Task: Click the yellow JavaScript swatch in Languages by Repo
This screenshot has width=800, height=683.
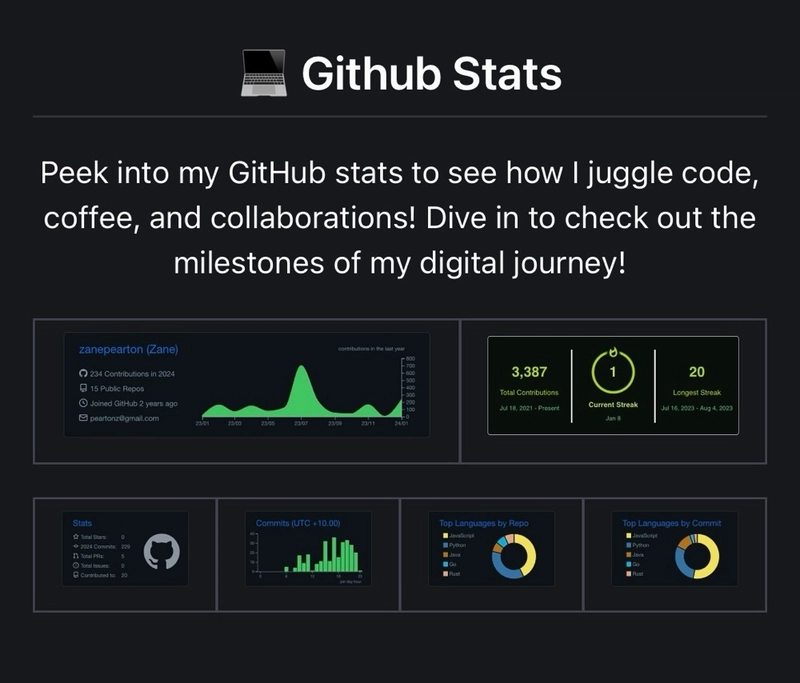Action: point(444,536)
